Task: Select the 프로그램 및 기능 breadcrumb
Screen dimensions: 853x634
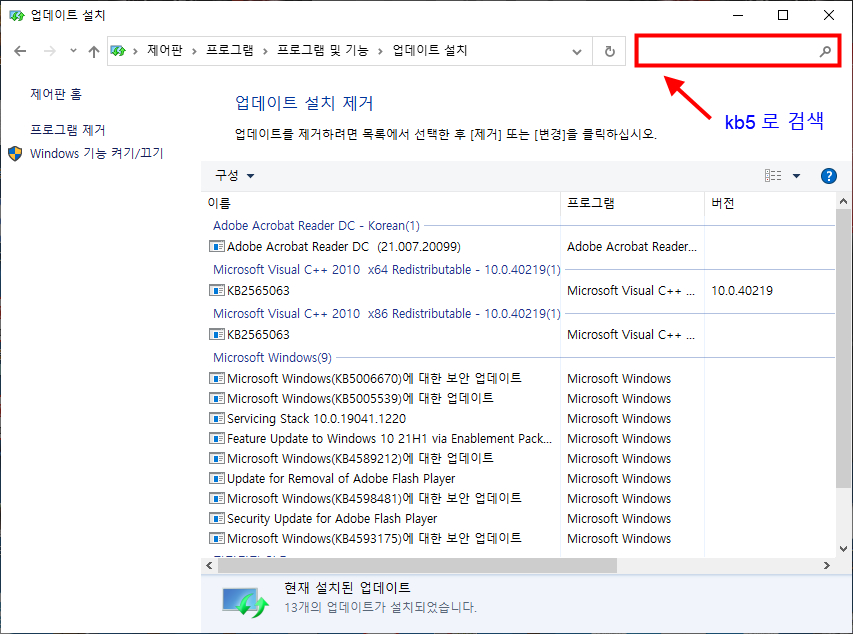Action: 323,51
